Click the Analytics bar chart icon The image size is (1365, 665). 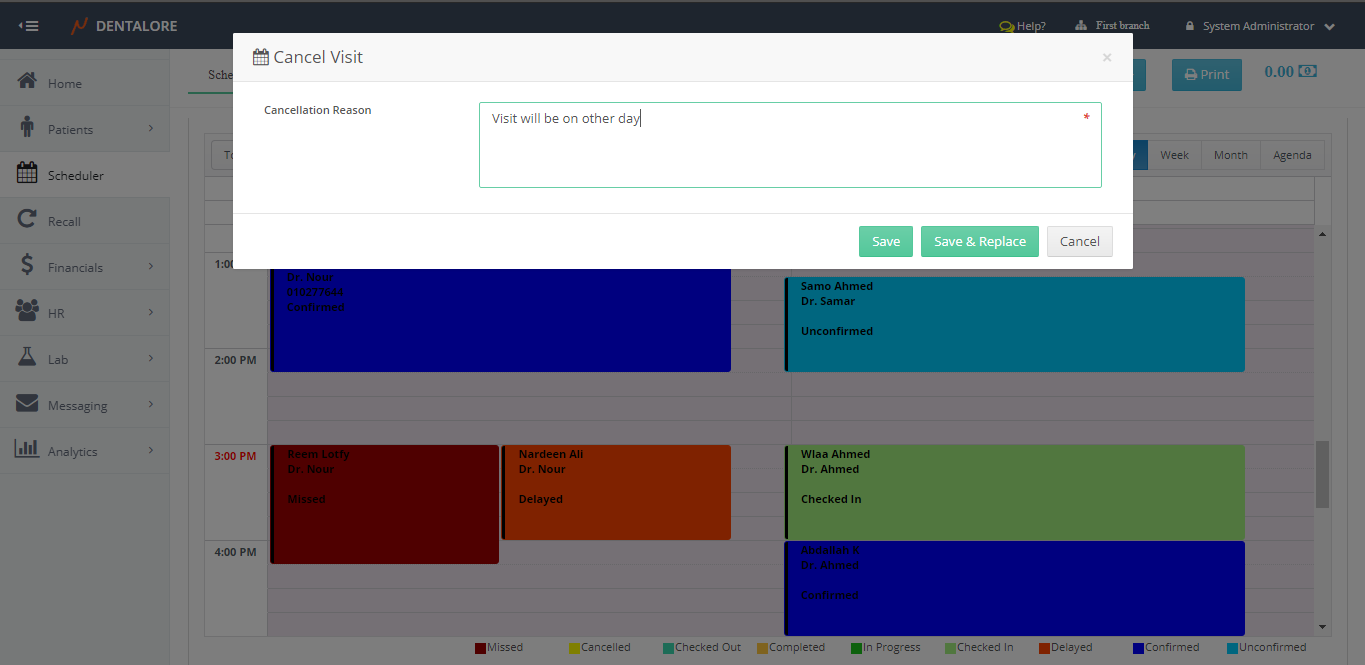coord(27,450)
